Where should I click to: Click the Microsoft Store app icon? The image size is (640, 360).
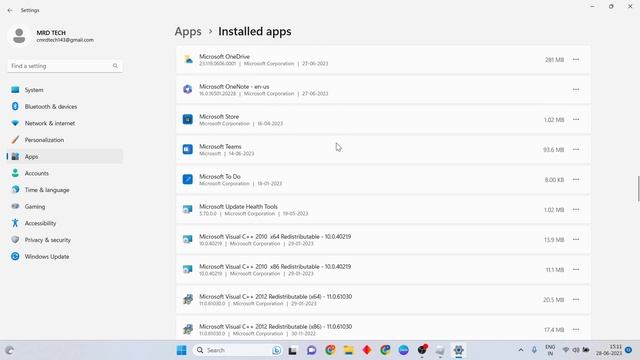tap(187, 119)
